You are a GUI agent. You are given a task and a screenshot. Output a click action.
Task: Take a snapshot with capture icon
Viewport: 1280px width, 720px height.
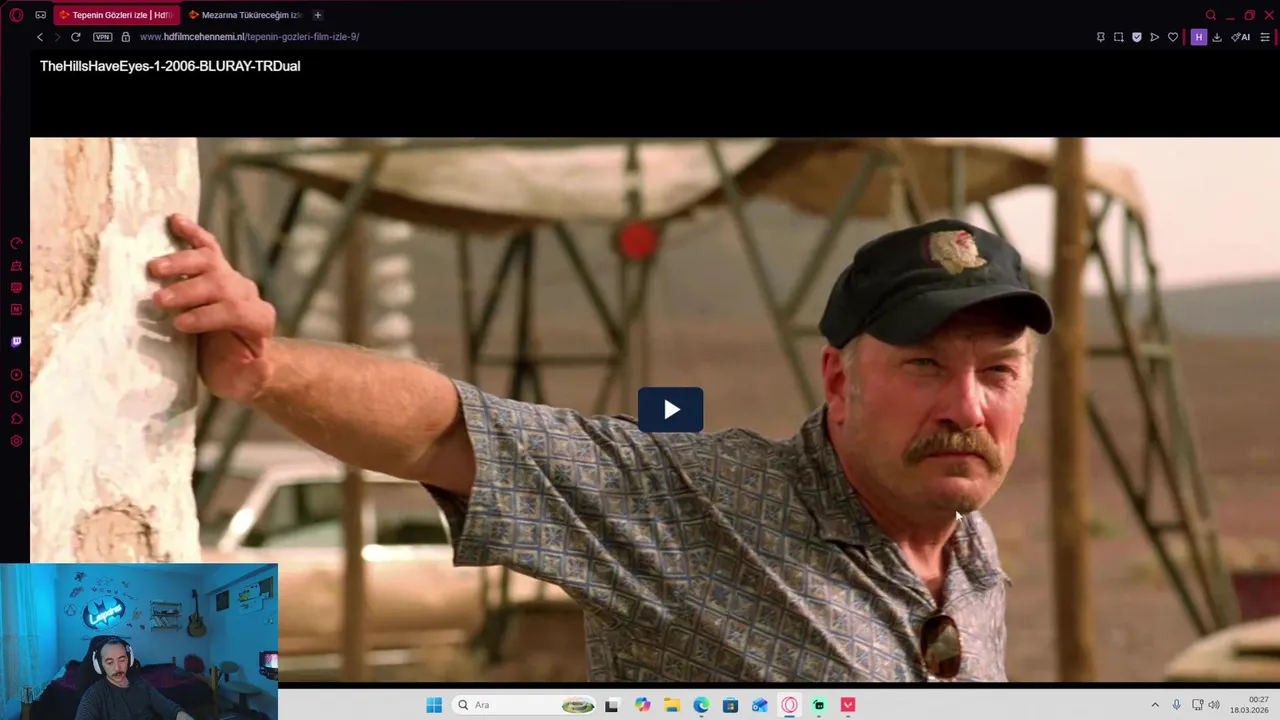tap(1119, 37)
